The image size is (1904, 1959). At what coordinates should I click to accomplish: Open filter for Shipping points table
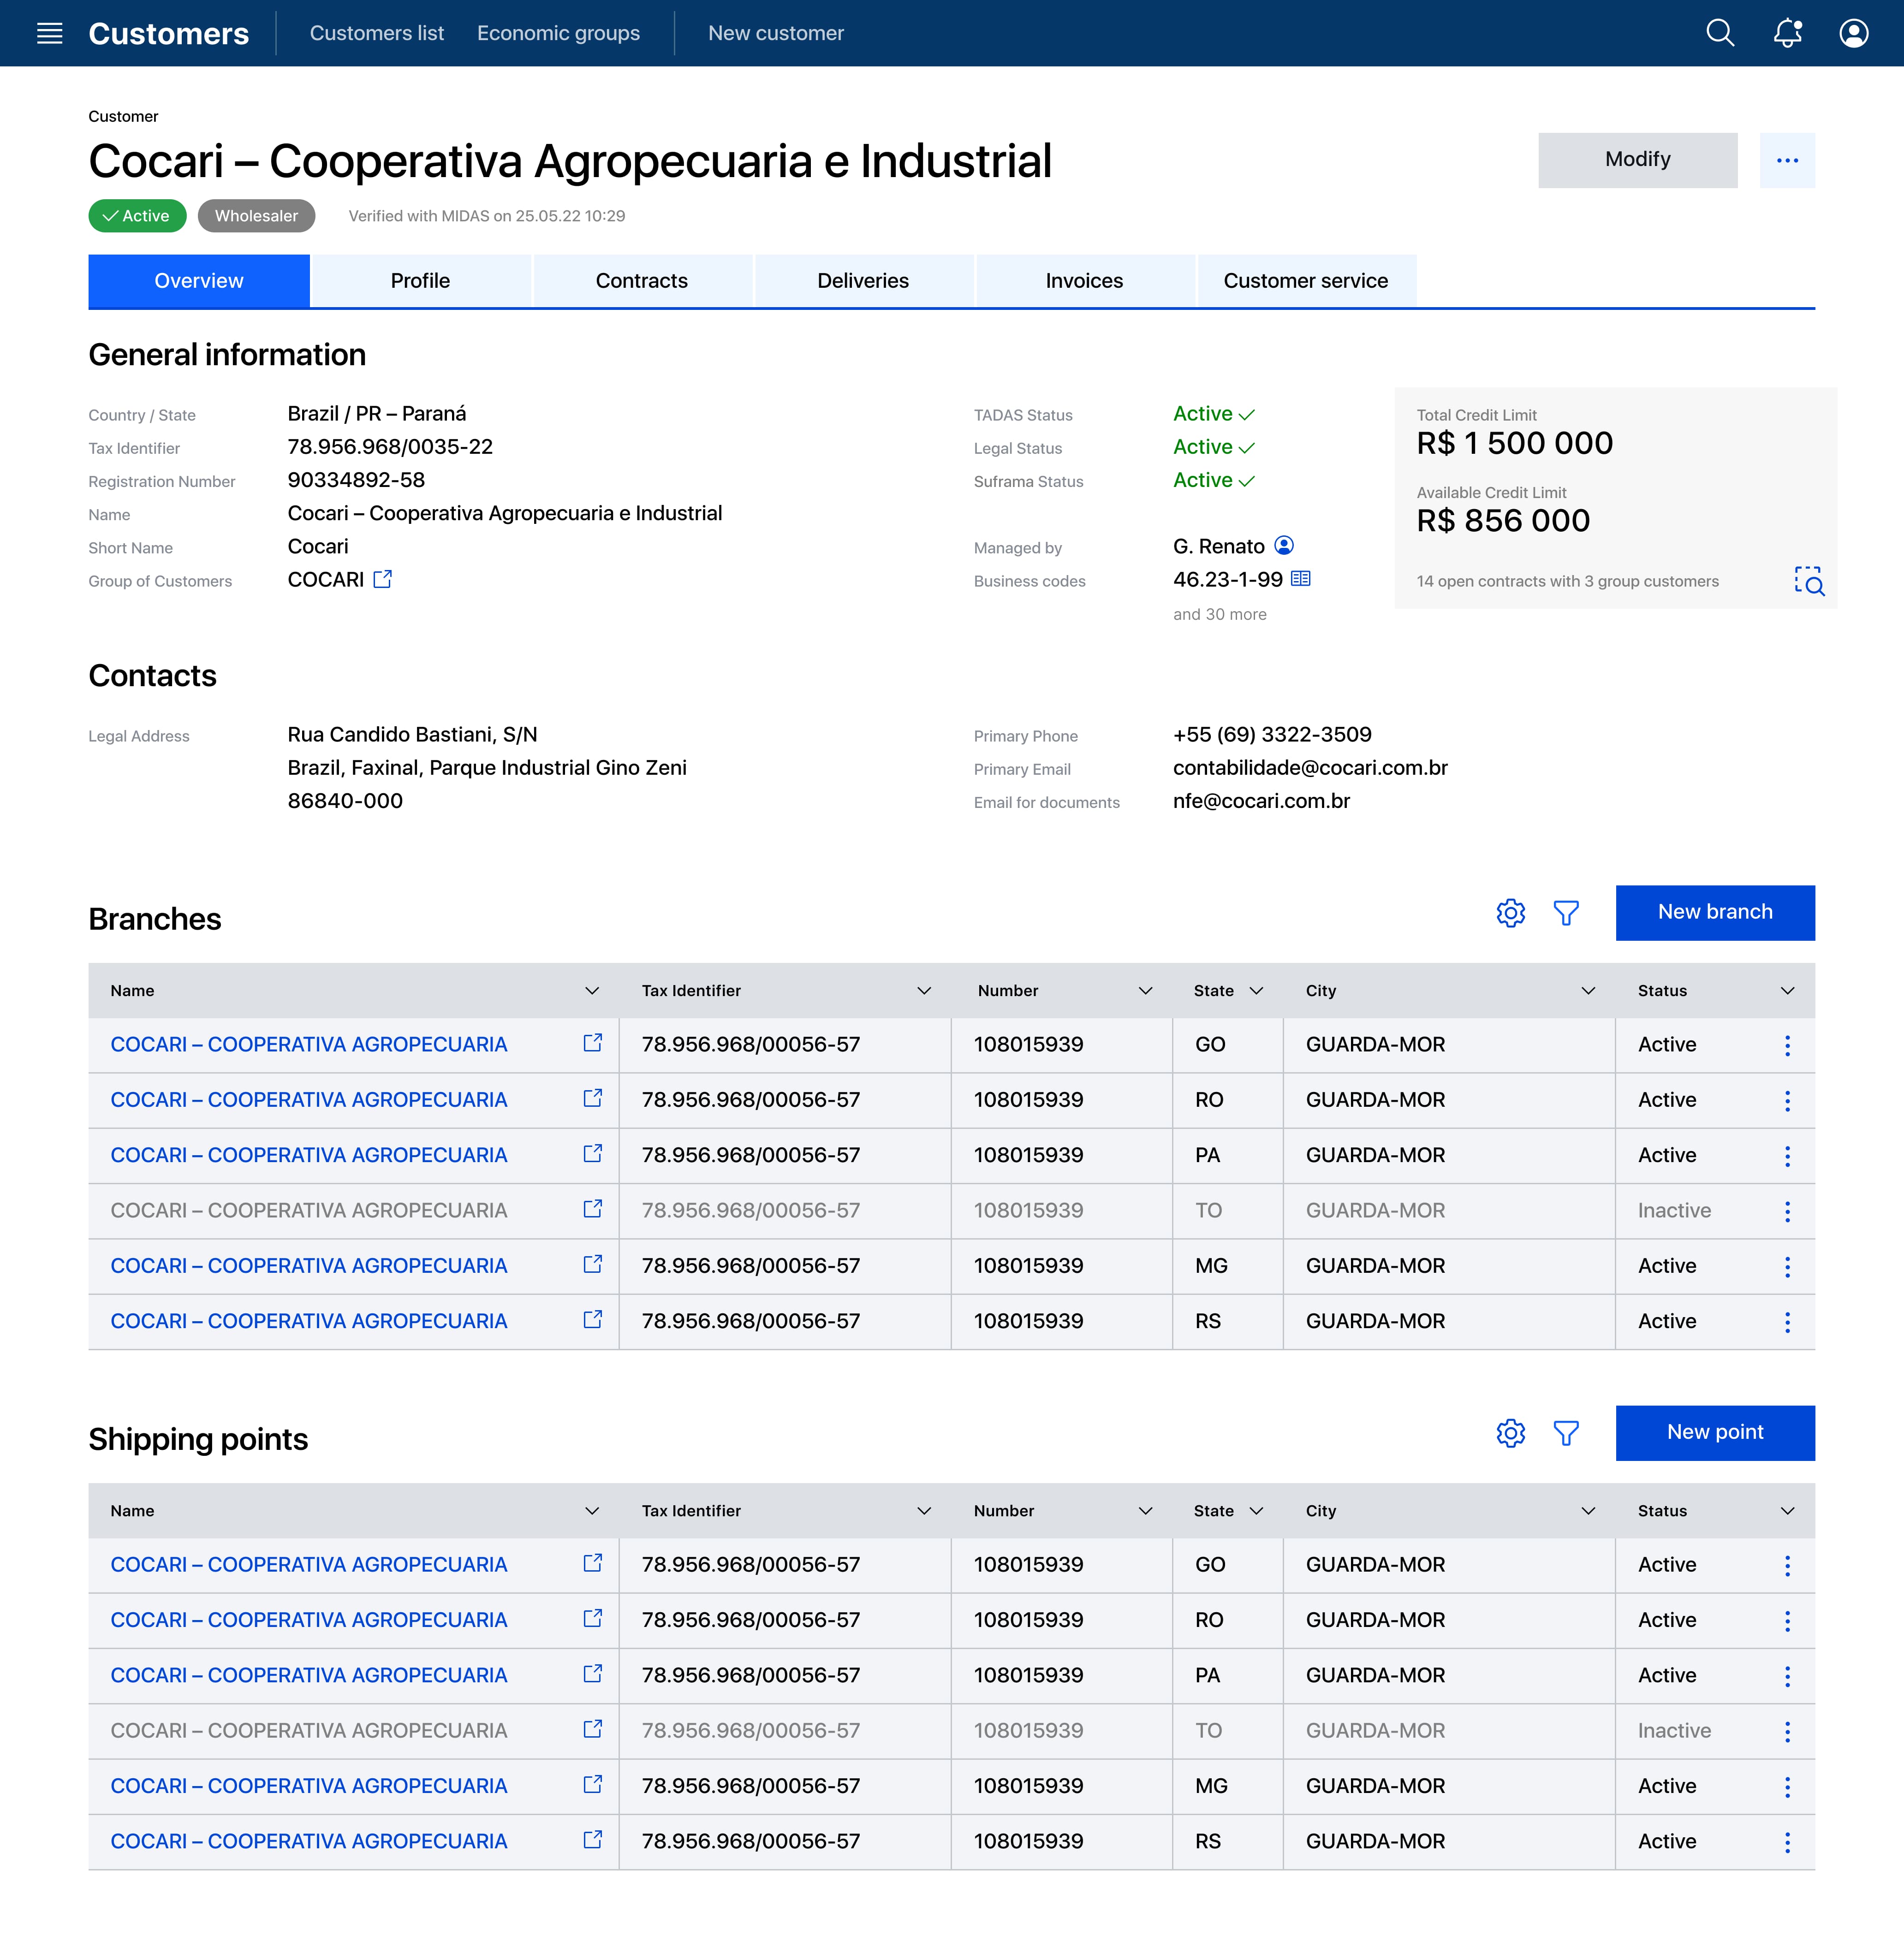click(x=1566, y=1433)
